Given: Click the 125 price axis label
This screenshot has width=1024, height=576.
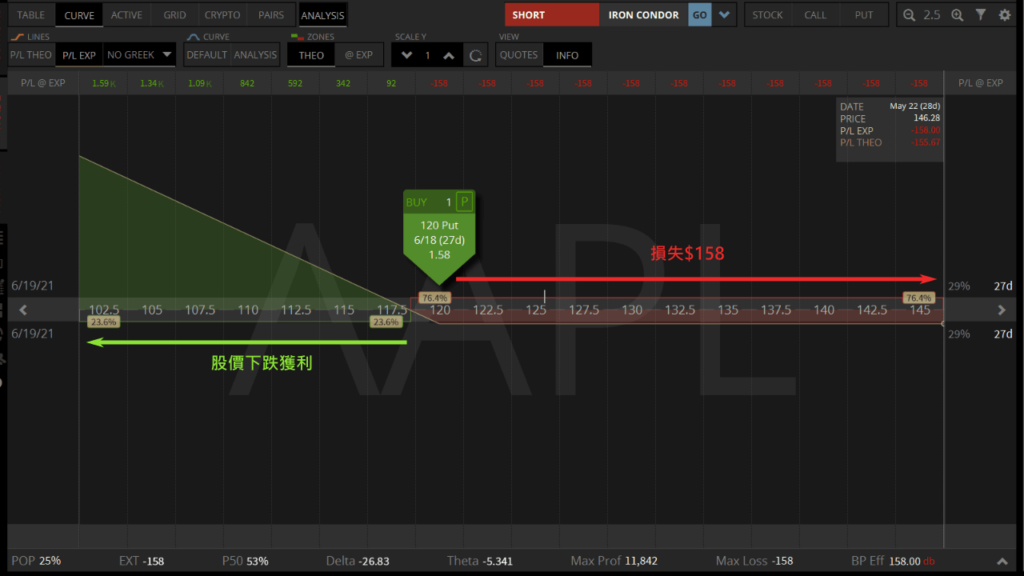Looking at the screenshot, I should click(536, 310).
